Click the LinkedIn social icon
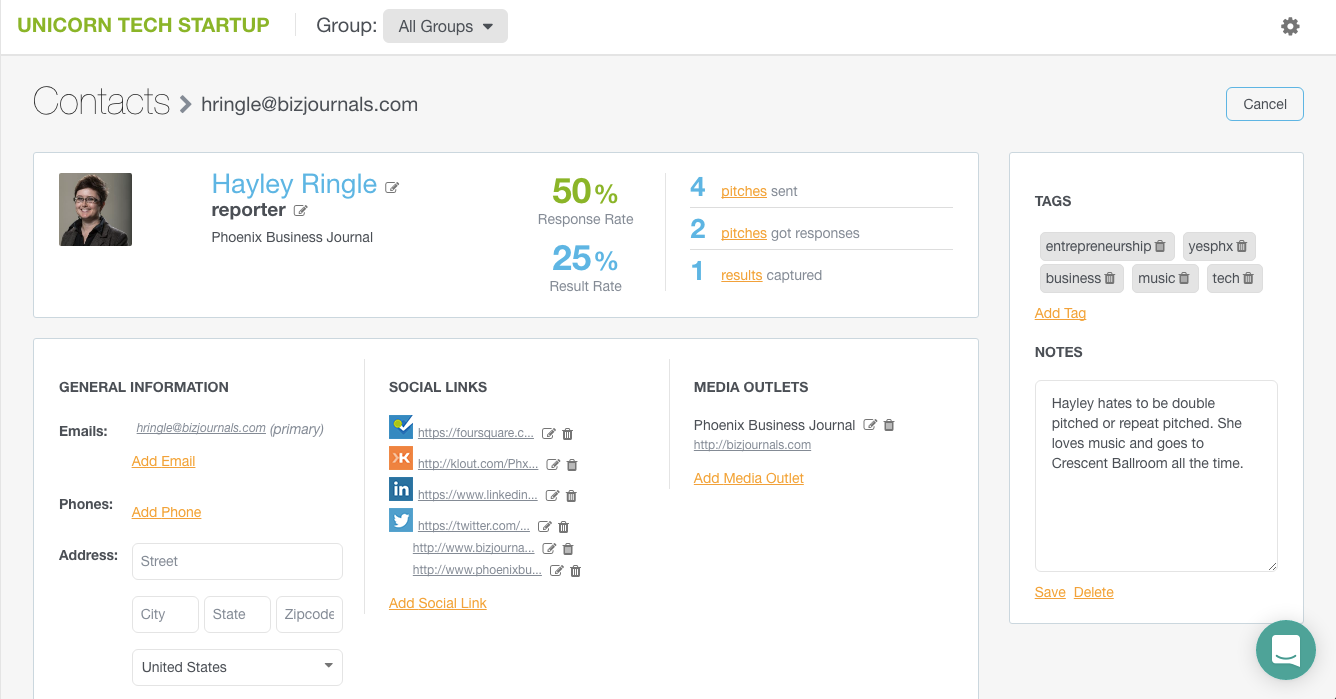 tap(401, 489)
